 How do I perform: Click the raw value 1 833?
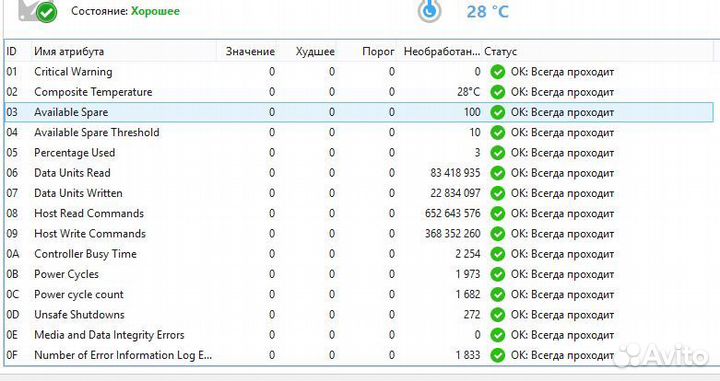click(x=467, y=355)
